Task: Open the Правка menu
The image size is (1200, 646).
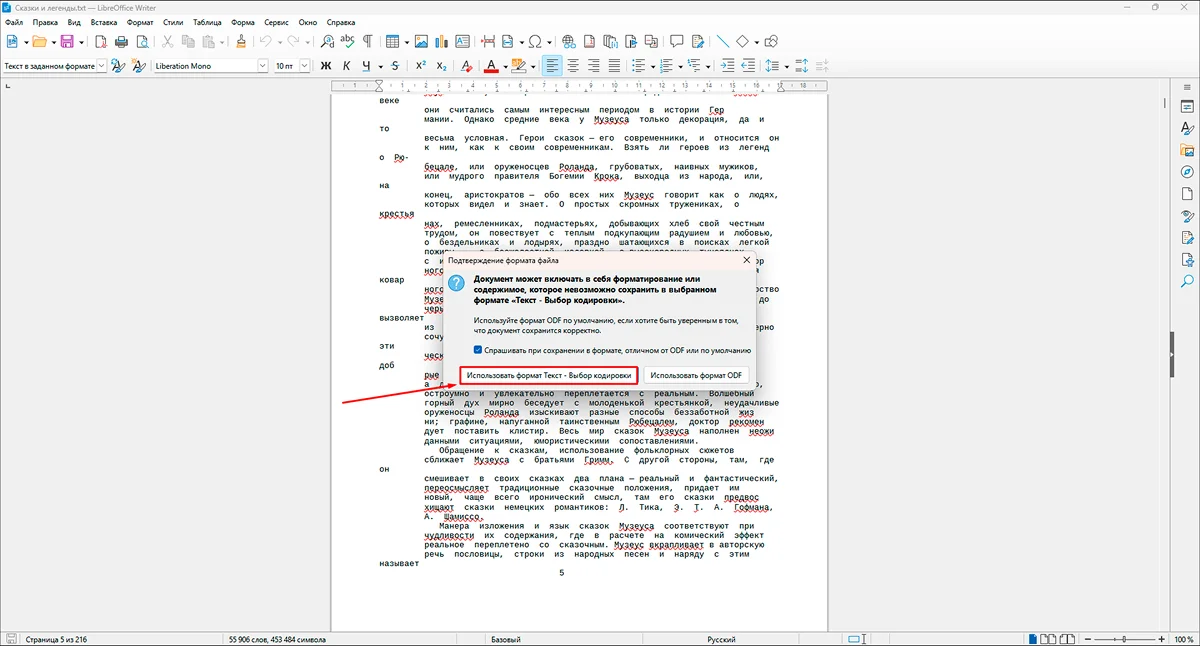Action: 45,21
